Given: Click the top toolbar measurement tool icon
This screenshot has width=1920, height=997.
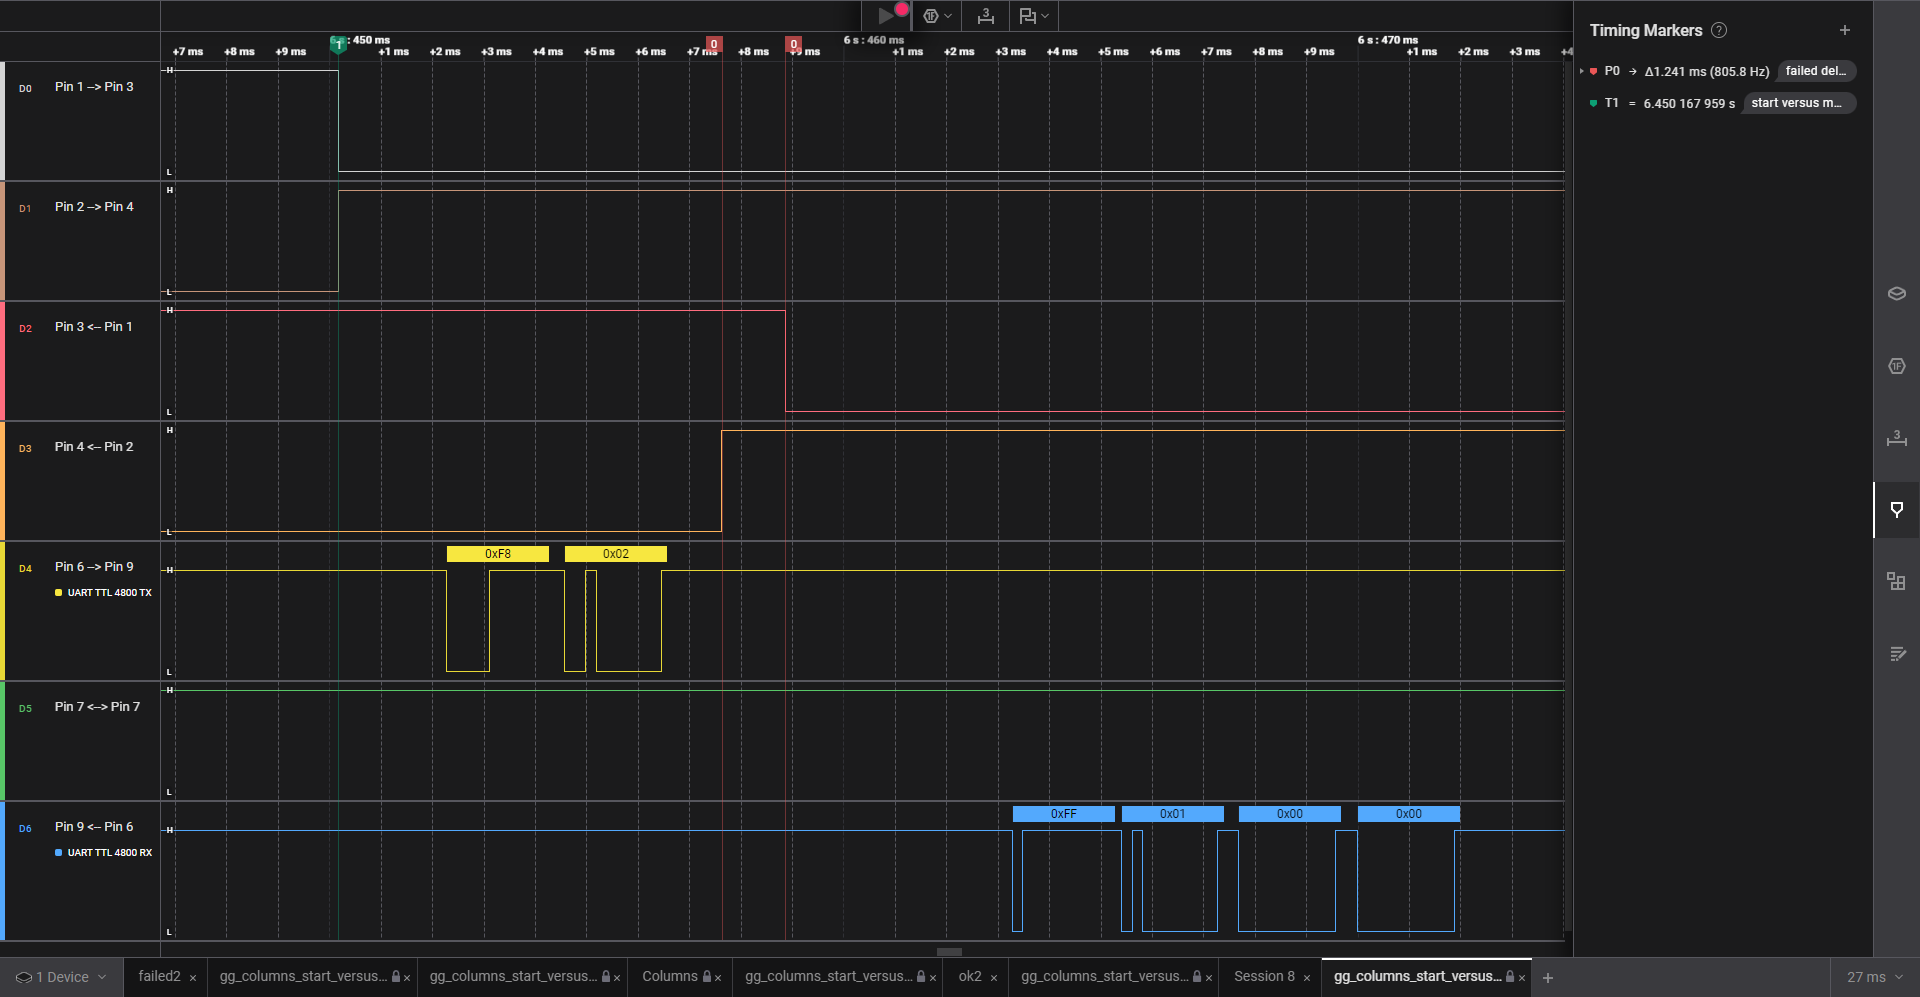Looking at the screenshot, I should pos(985,15).
